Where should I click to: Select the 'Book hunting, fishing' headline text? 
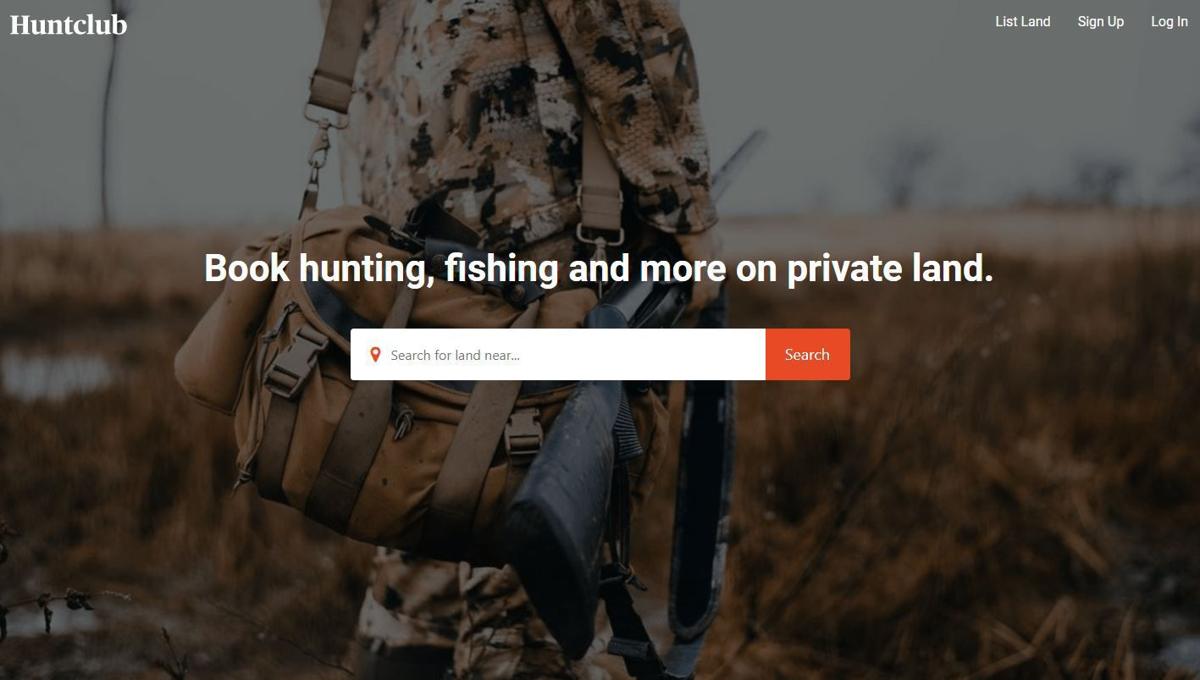(381, 268)
